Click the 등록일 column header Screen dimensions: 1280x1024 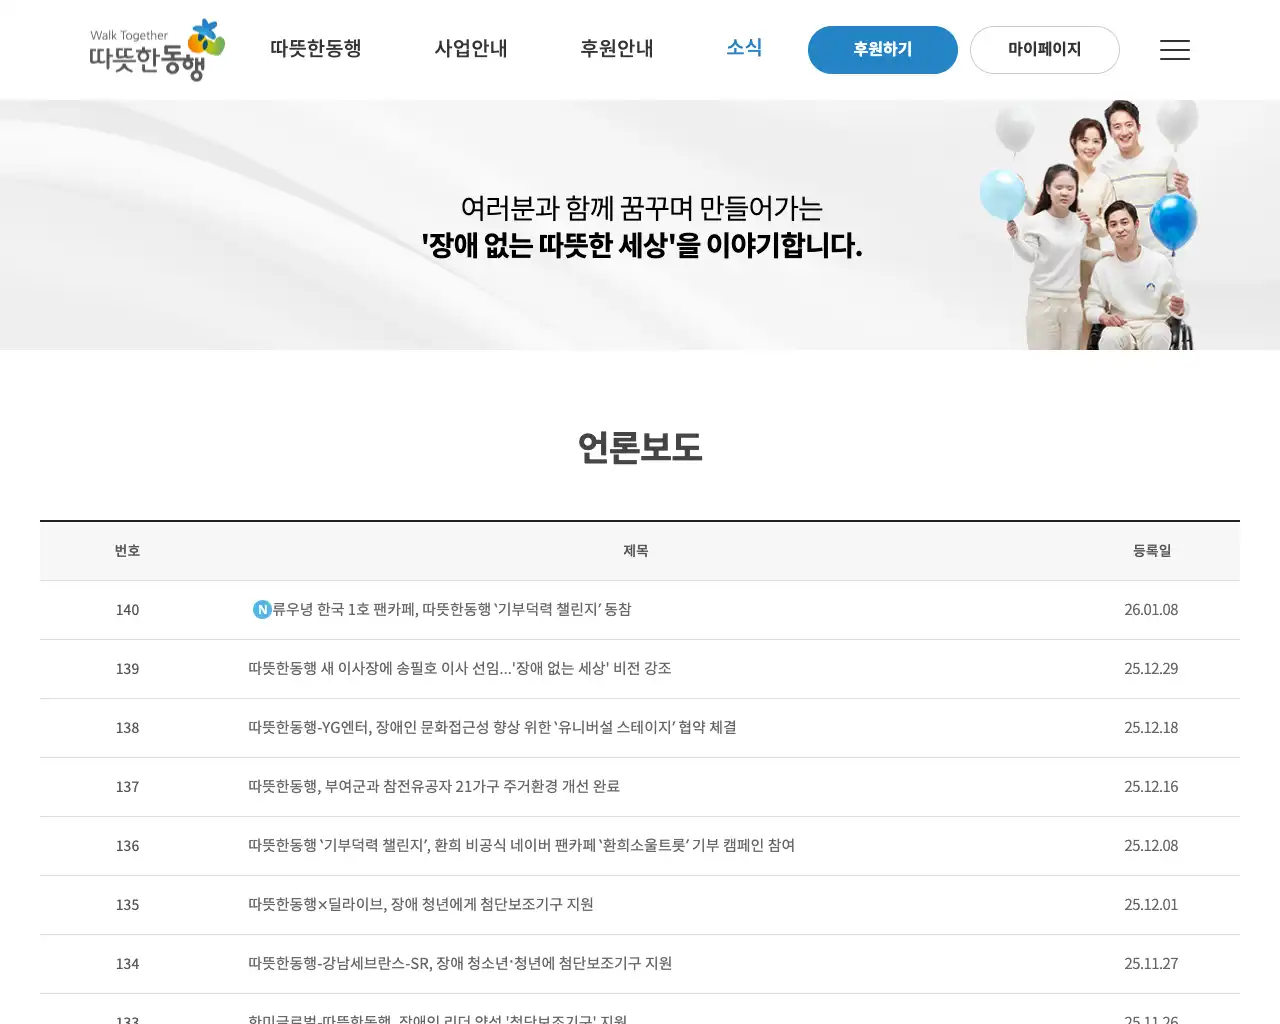pos(1151,551)
